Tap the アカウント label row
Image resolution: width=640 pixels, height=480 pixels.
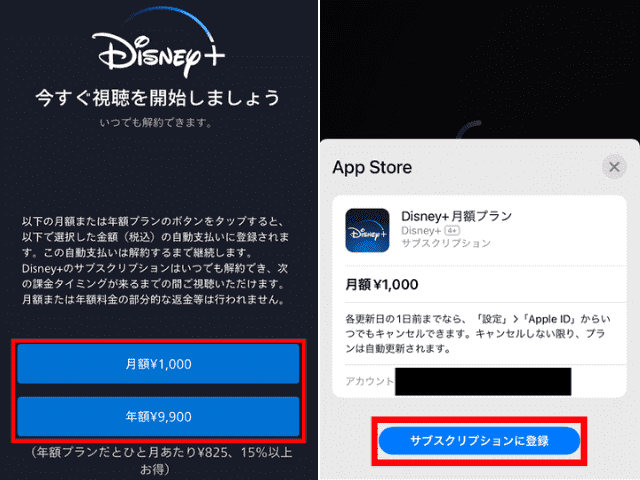(x=480, y=381)
